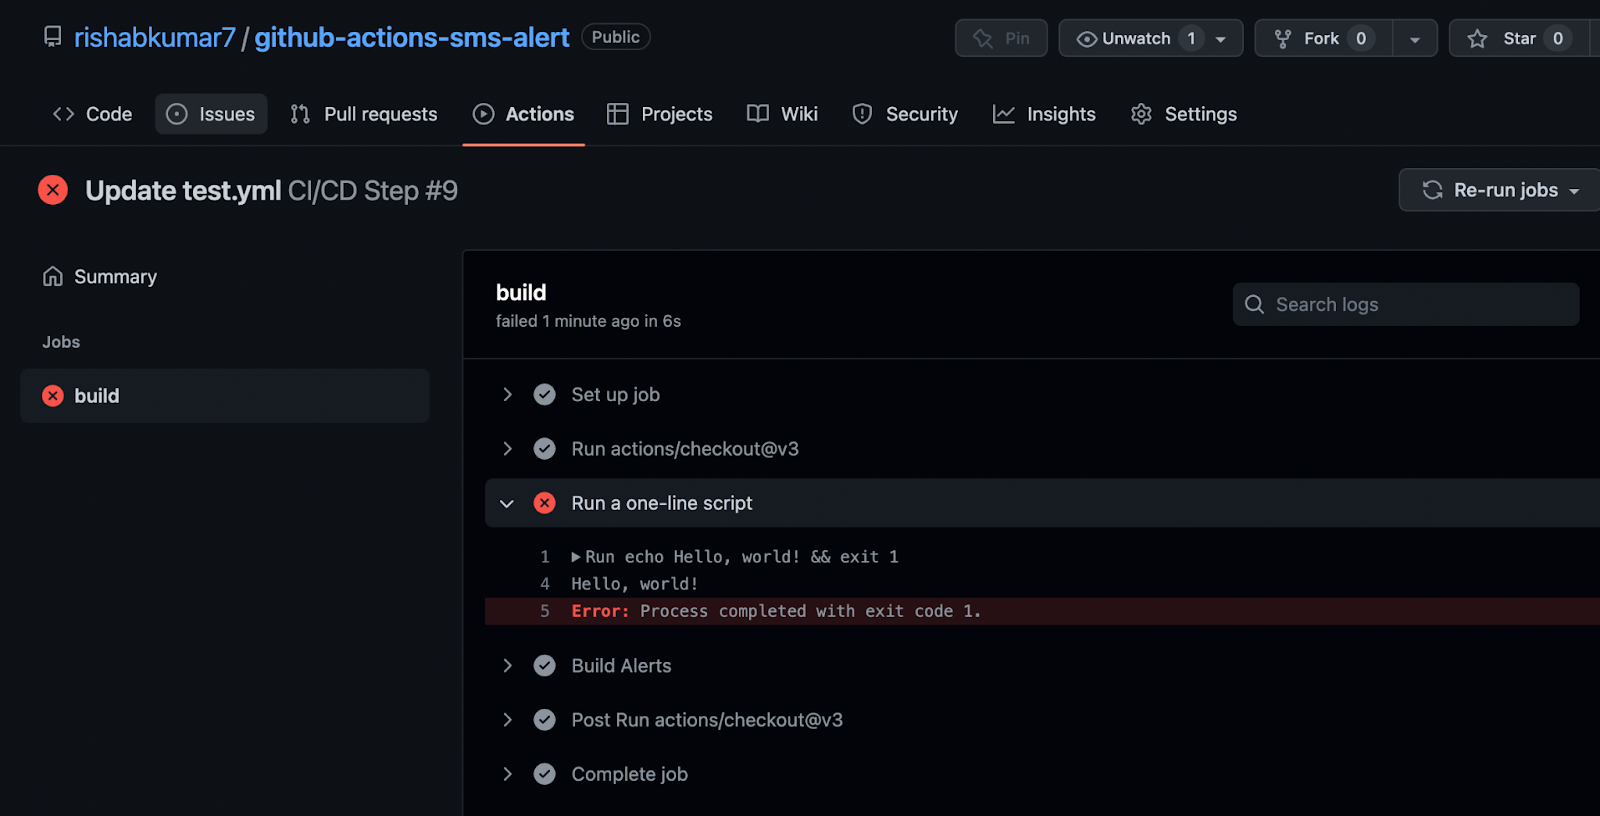The height and width of the screenshot is (816, 1600).
Task: Switch to the Code tab
Action: [x=92, y=114]
